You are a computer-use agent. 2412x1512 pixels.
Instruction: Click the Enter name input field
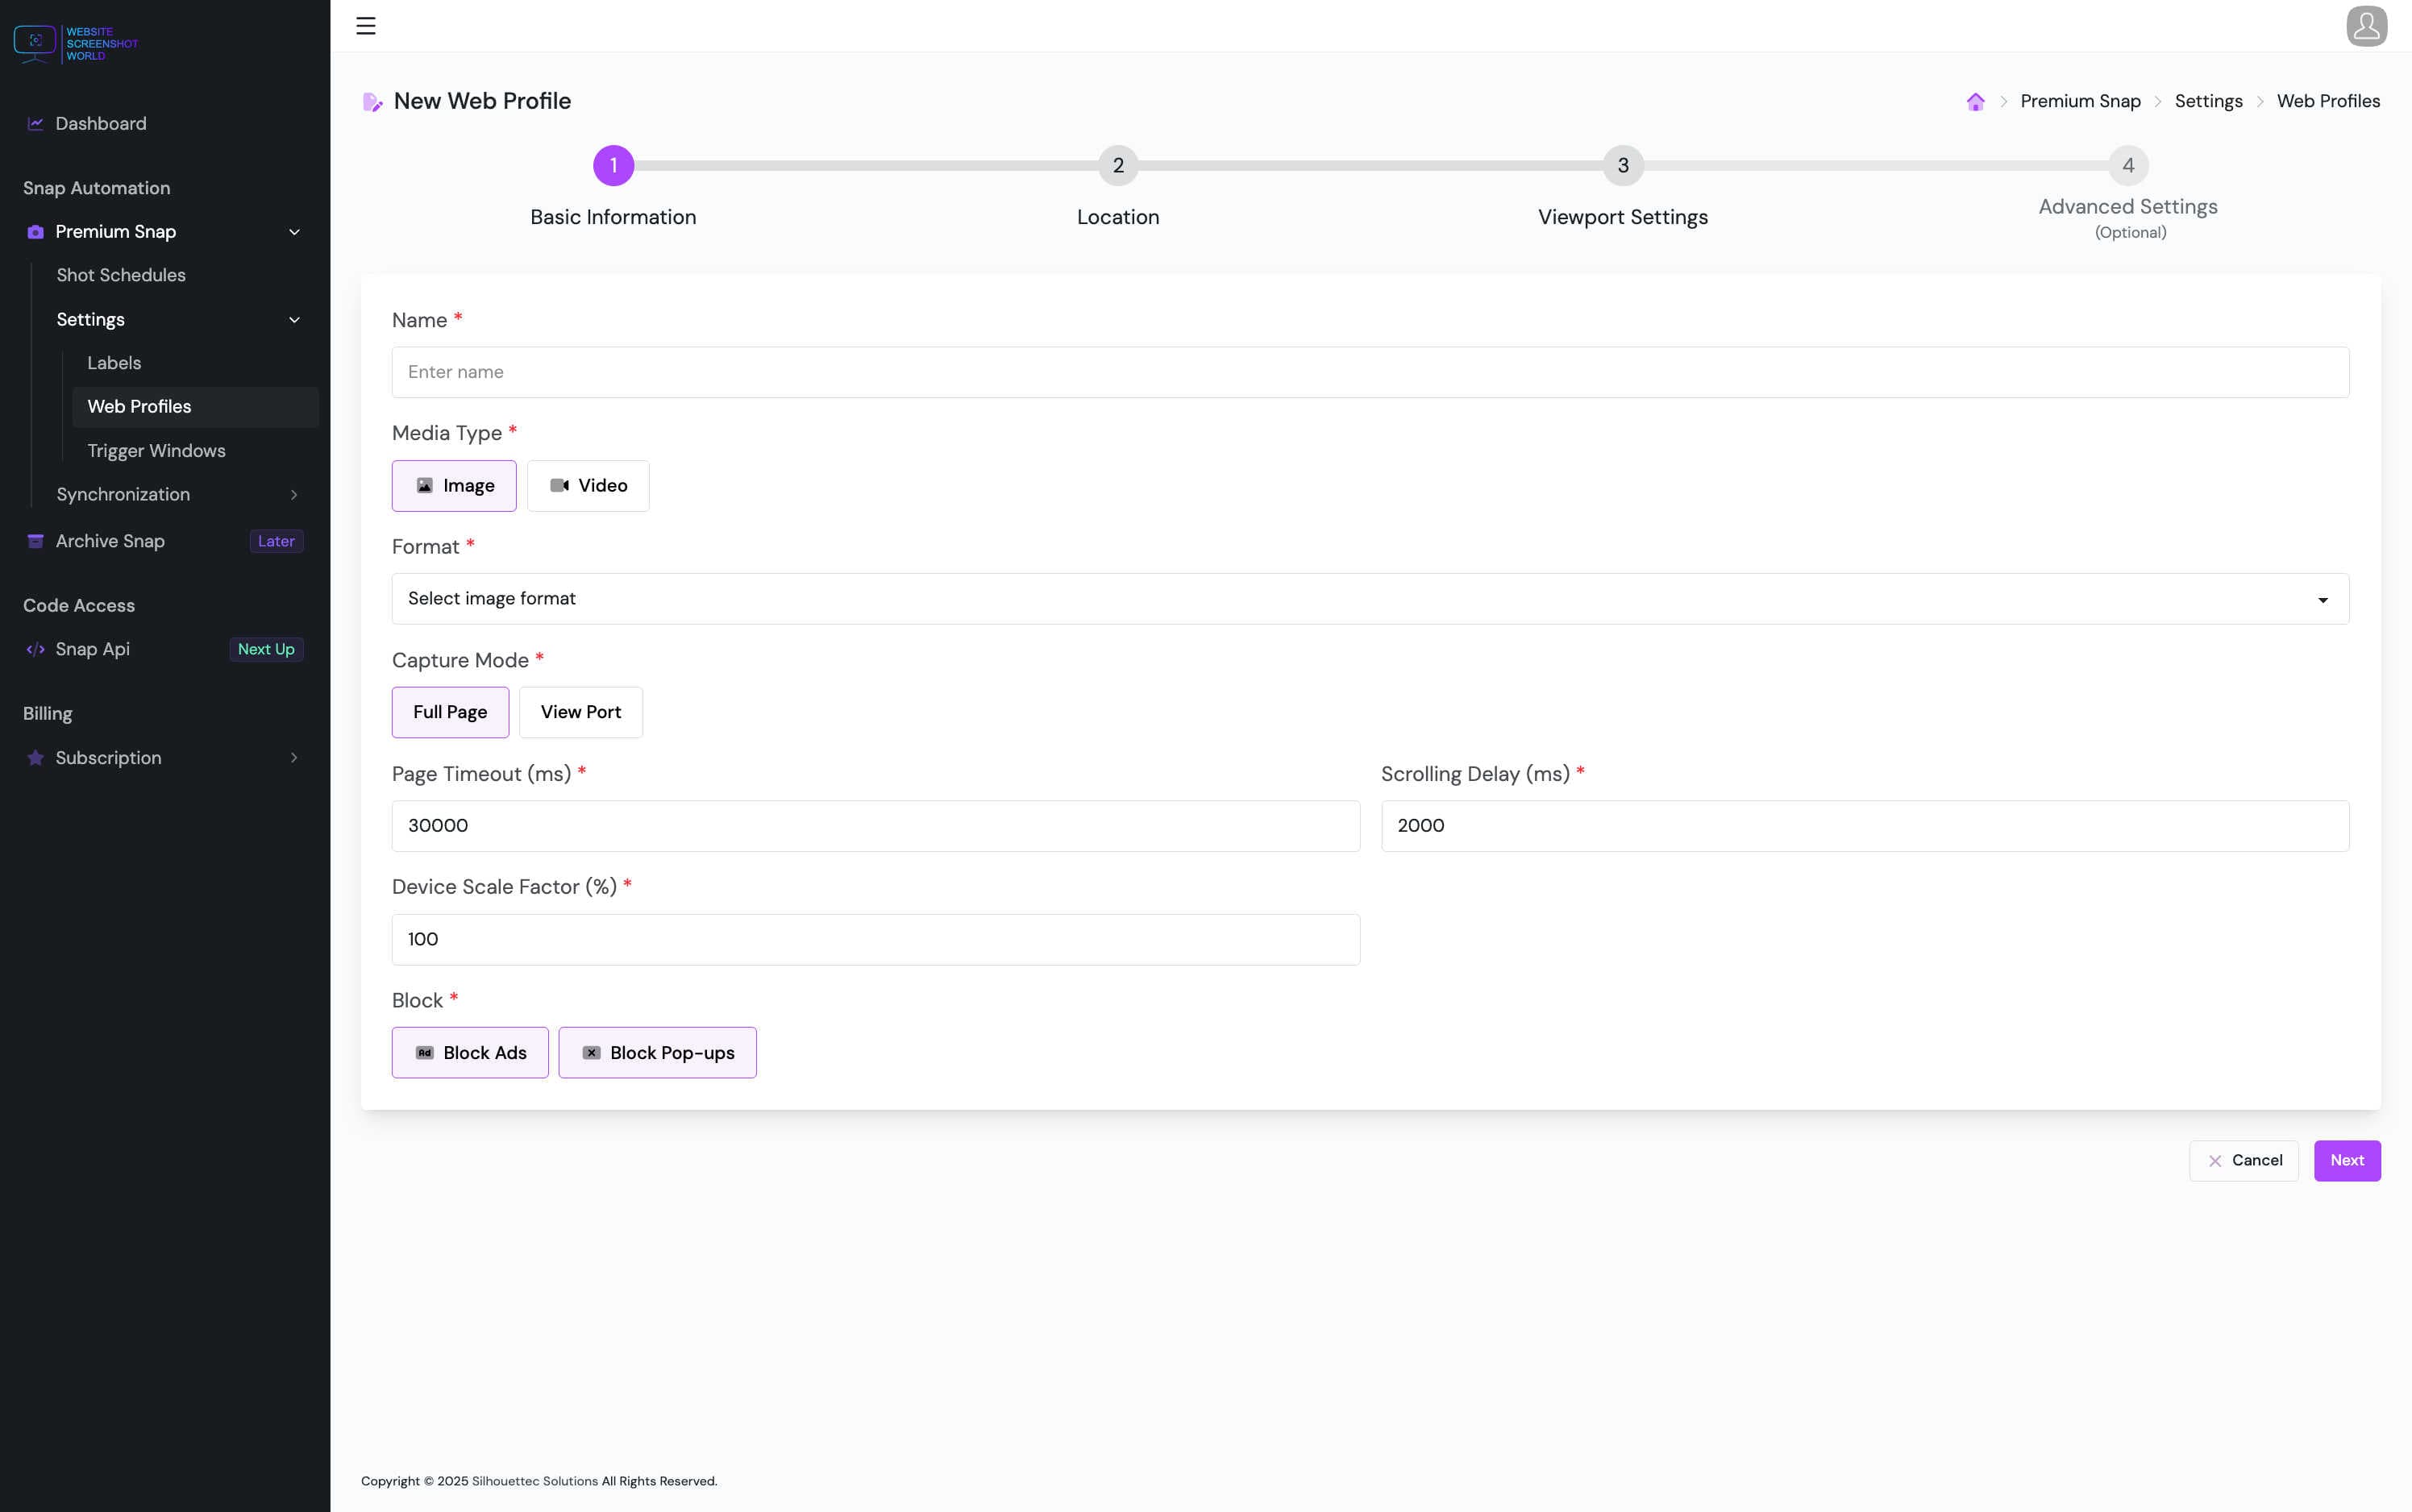[x=1370, y=371]
